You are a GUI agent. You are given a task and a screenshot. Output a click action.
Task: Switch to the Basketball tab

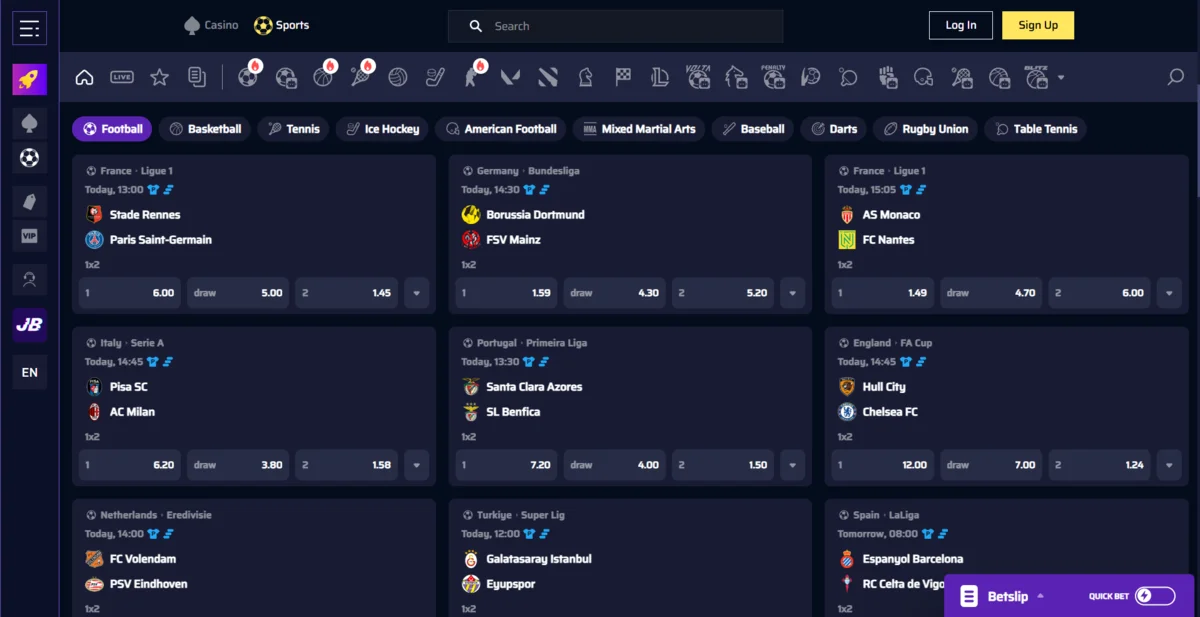click(205, 129)
